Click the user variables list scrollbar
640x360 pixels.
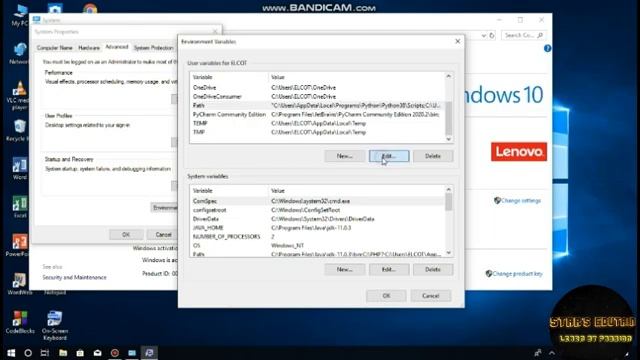[449, 118]
